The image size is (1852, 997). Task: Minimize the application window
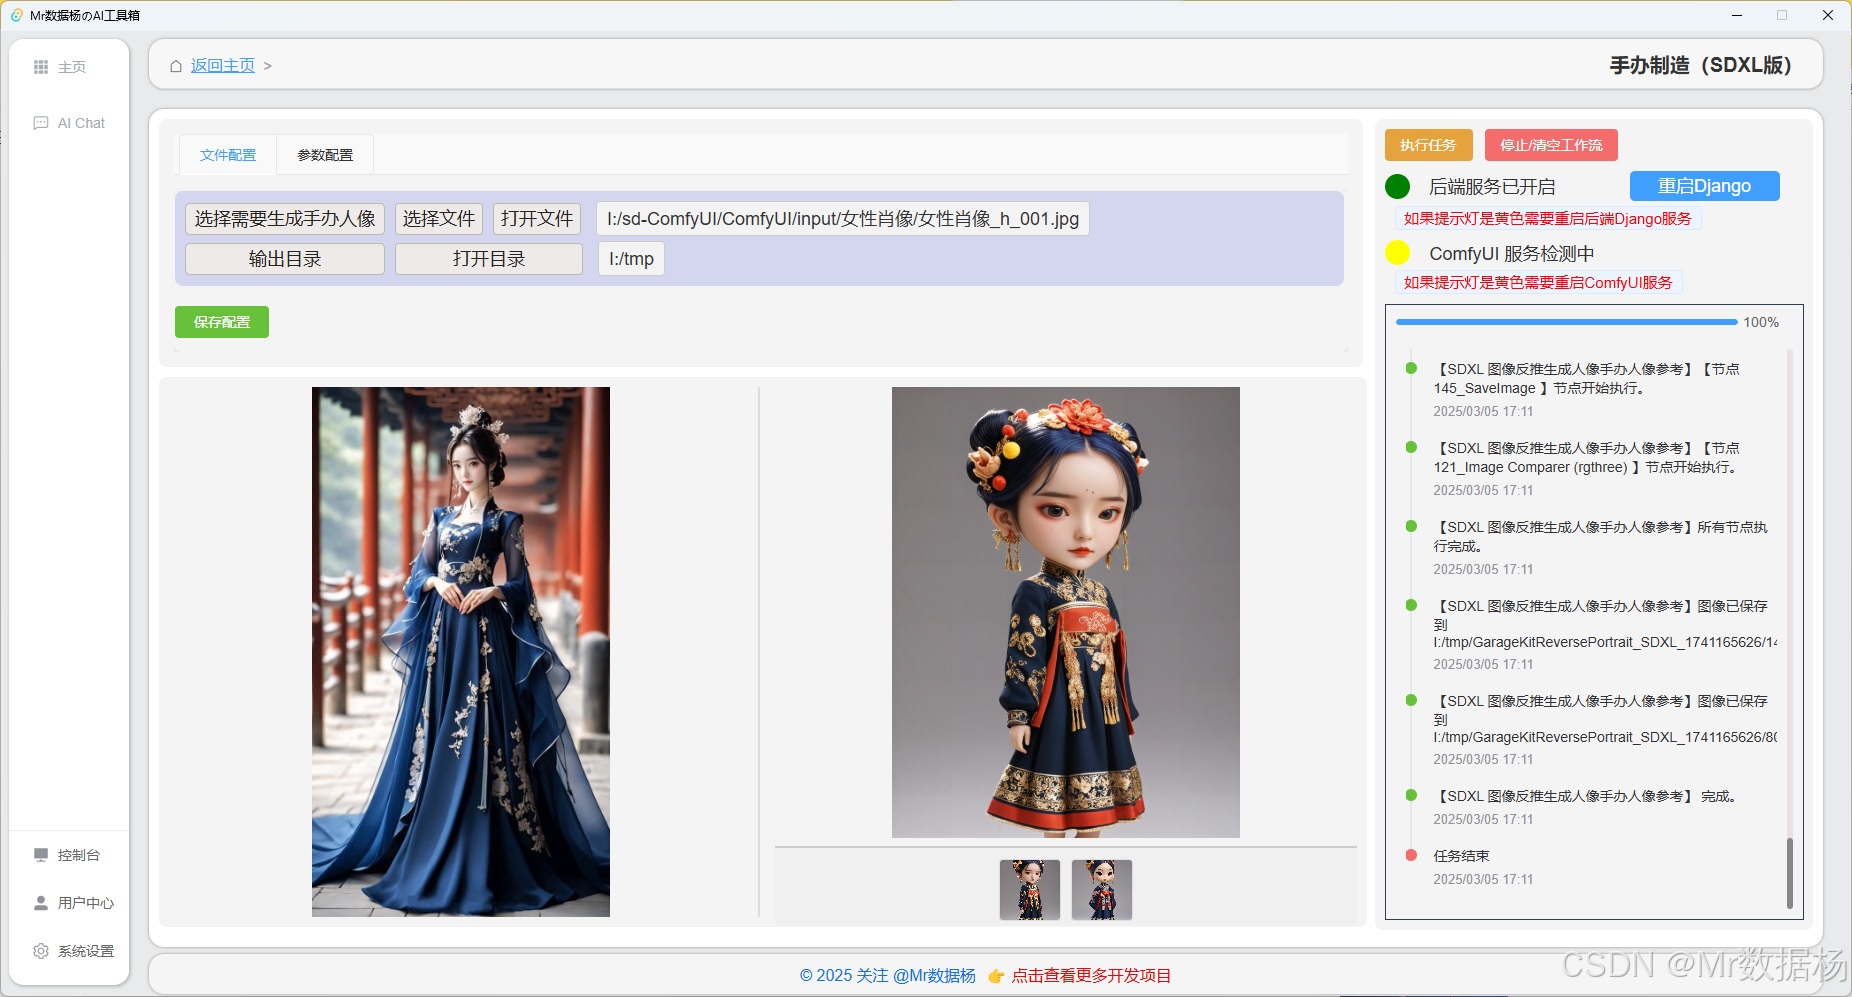(1737, 15)
